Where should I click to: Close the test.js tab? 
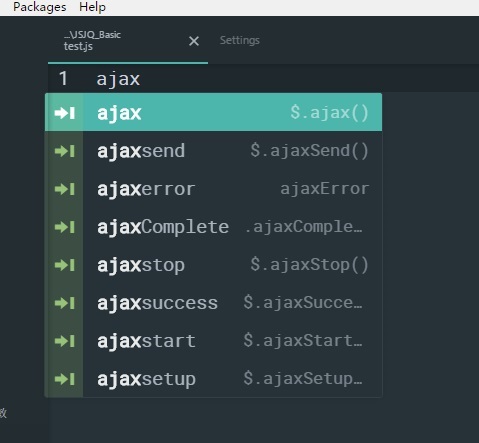point(194,41)
